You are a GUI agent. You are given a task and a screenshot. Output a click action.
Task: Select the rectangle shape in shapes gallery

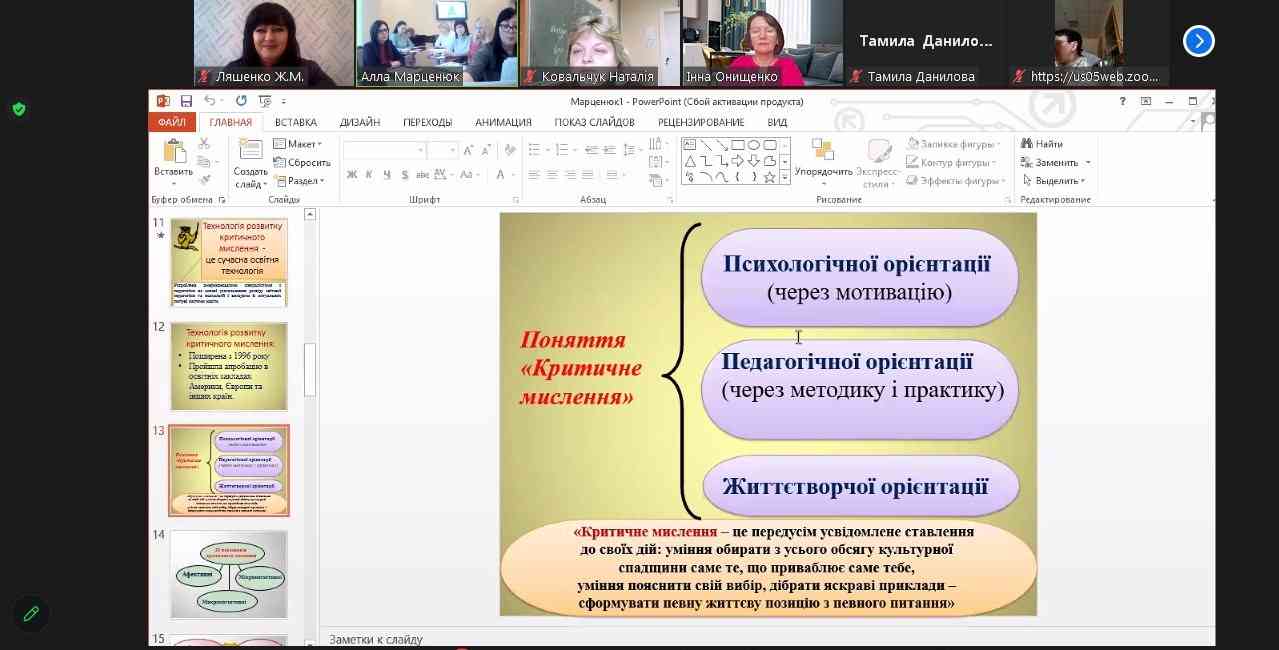coord(738,145)
